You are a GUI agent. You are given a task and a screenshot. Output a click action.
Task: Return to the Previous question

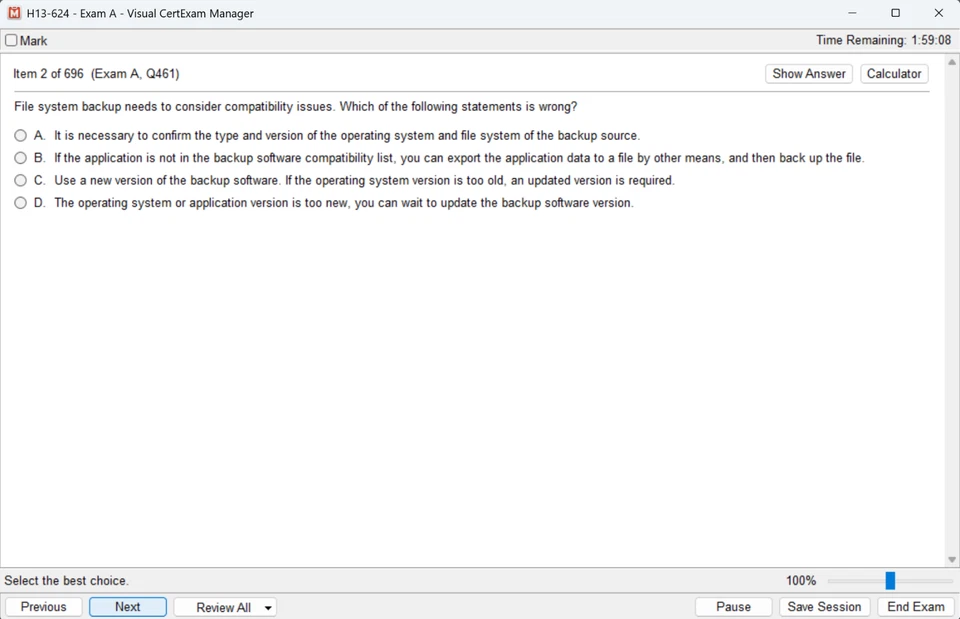(43, 606)
